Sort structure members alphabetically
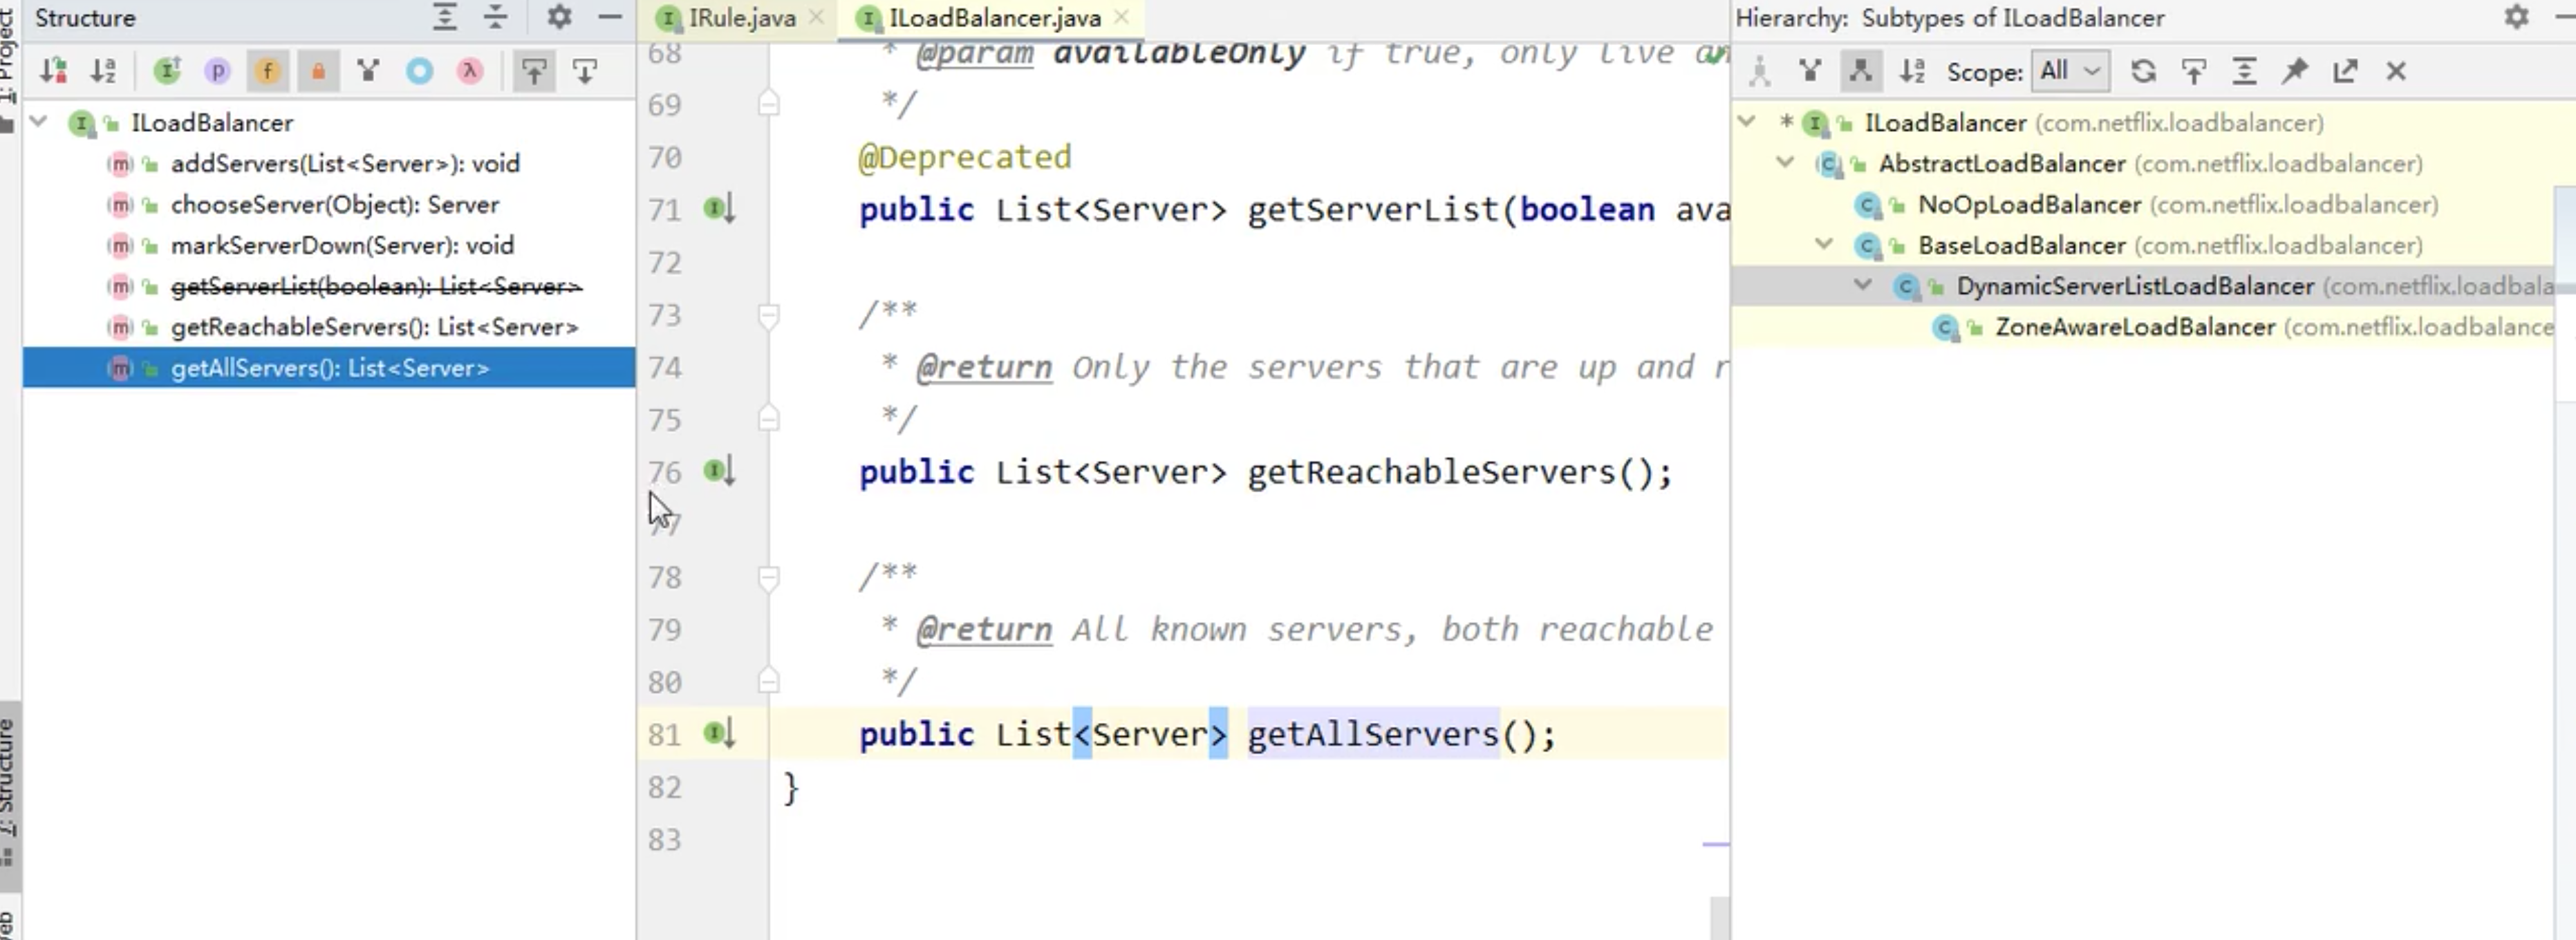2576x940 pixels. coord(103,71)
